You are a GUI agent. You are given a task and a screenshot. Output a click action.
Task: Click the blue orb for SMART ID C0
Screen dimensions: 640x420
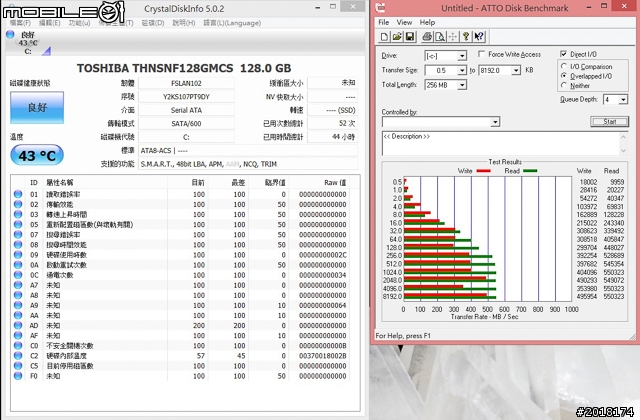click(x=18, y=346)
